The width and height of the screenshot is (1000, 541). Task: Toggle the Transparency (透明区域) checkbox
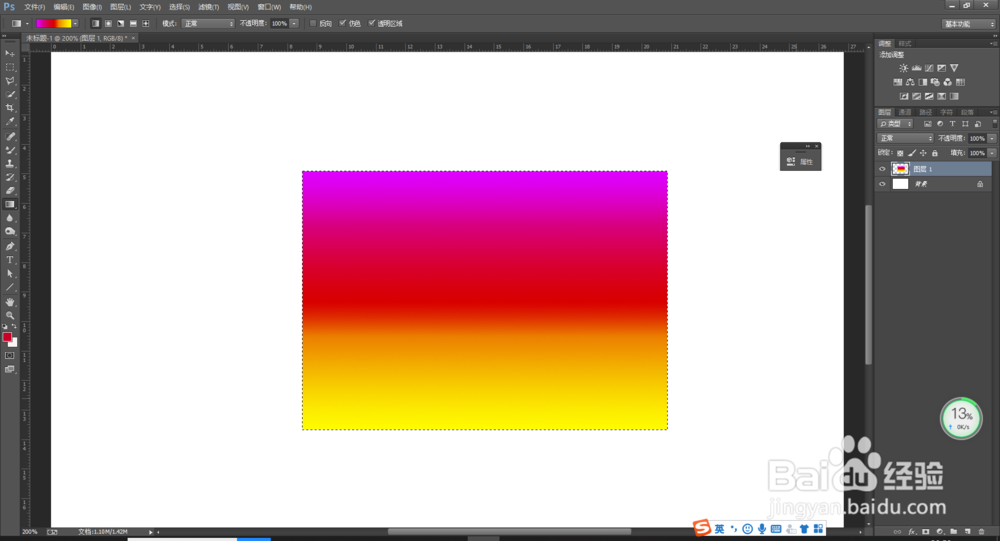(372, 24)
